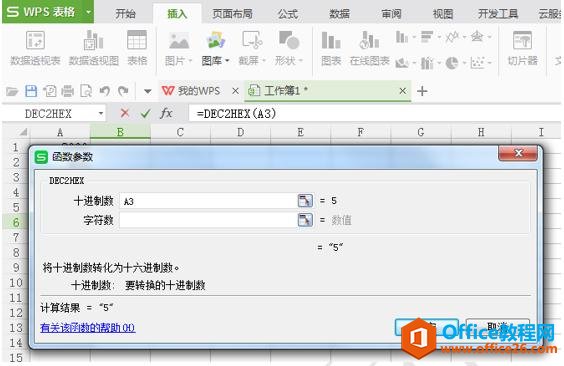This screenshot has height=366, width=564.
Task: Click the Print Preview icon
Action: [86, 91]
